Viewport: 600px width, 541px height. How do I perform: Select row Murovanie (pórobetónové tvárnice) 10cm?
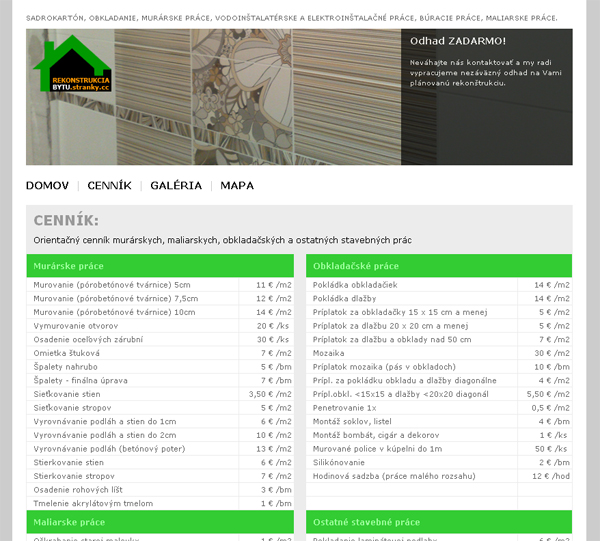coord(160,312)
